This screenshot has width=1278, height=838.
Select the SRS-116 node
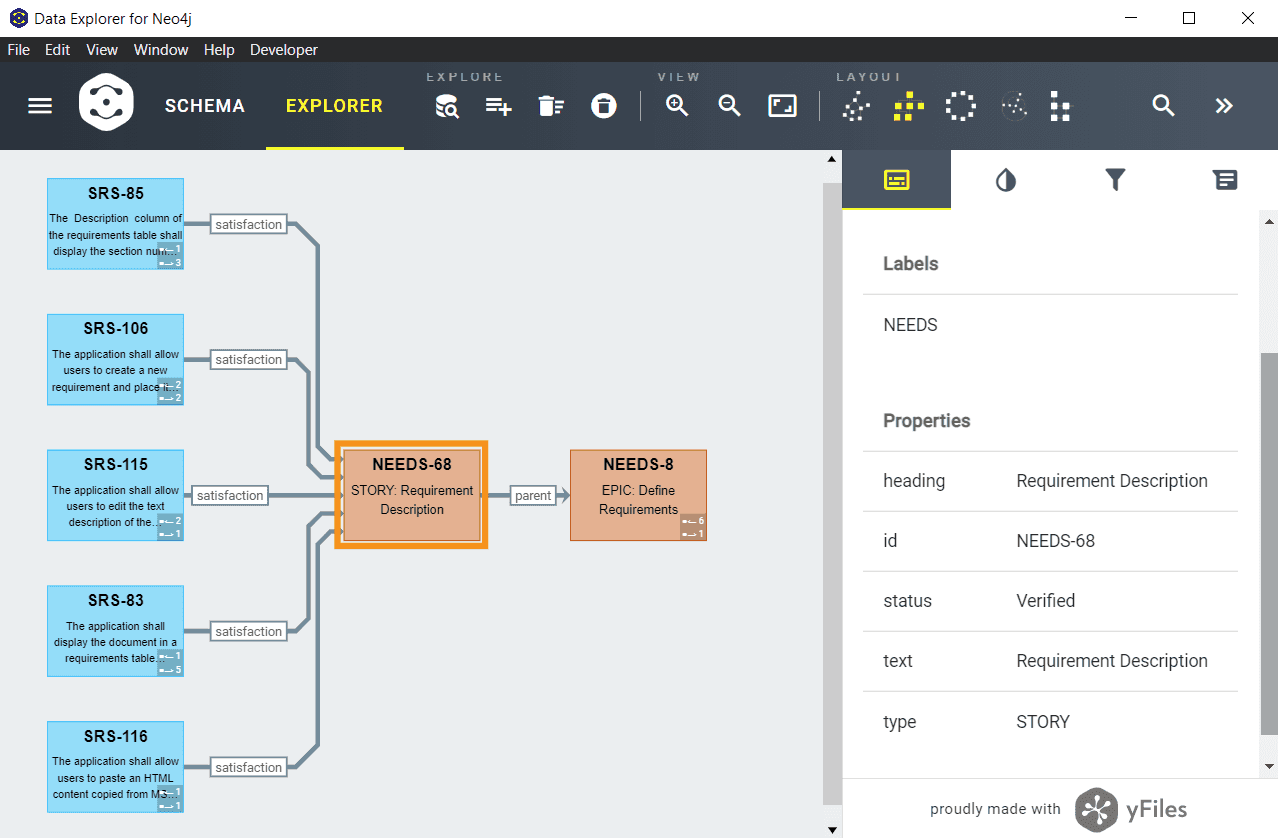pyautogui.click(x=115, y=767)
